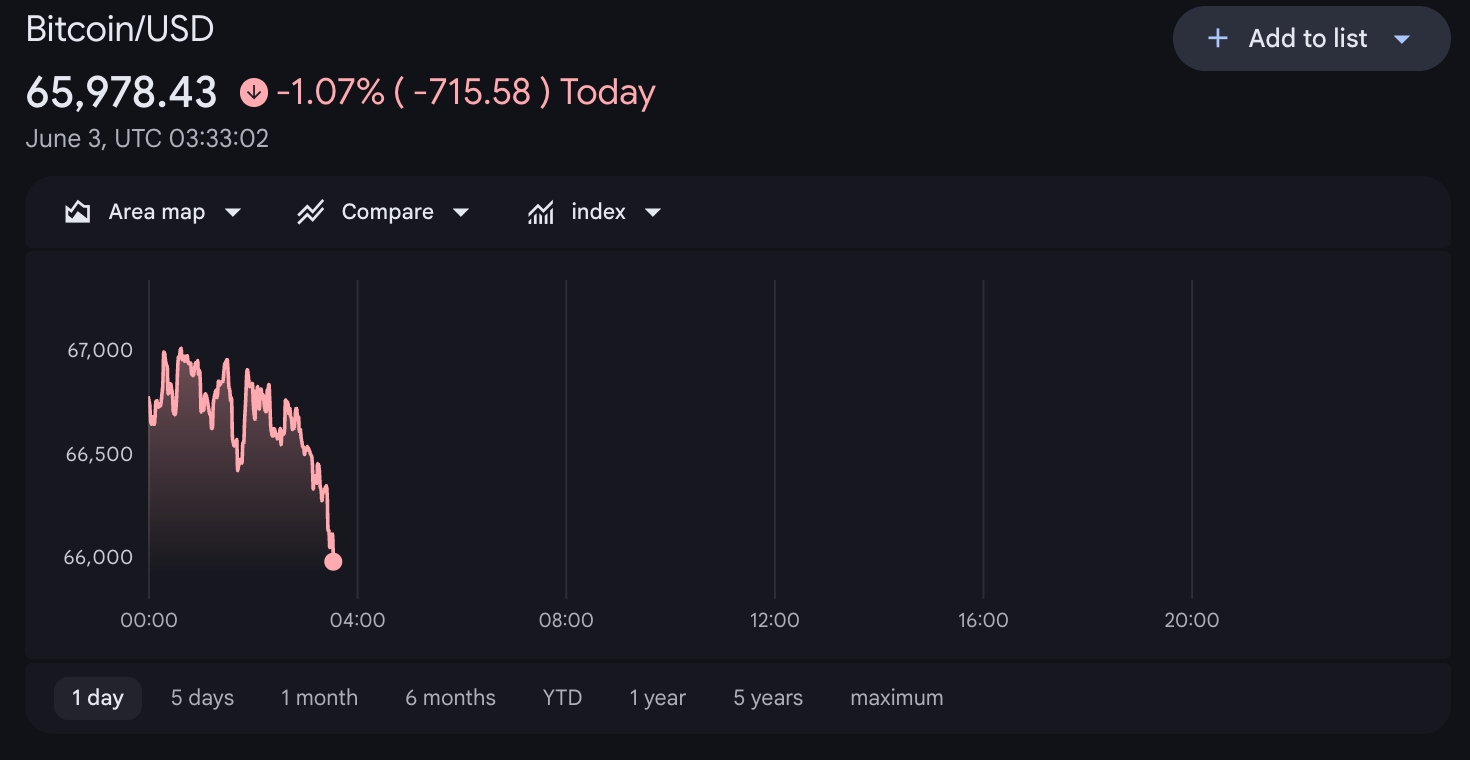Viewport: 1470px width, 760px height.
Task: Expand the Area map dropdown arrow
Action: point(233,213)
